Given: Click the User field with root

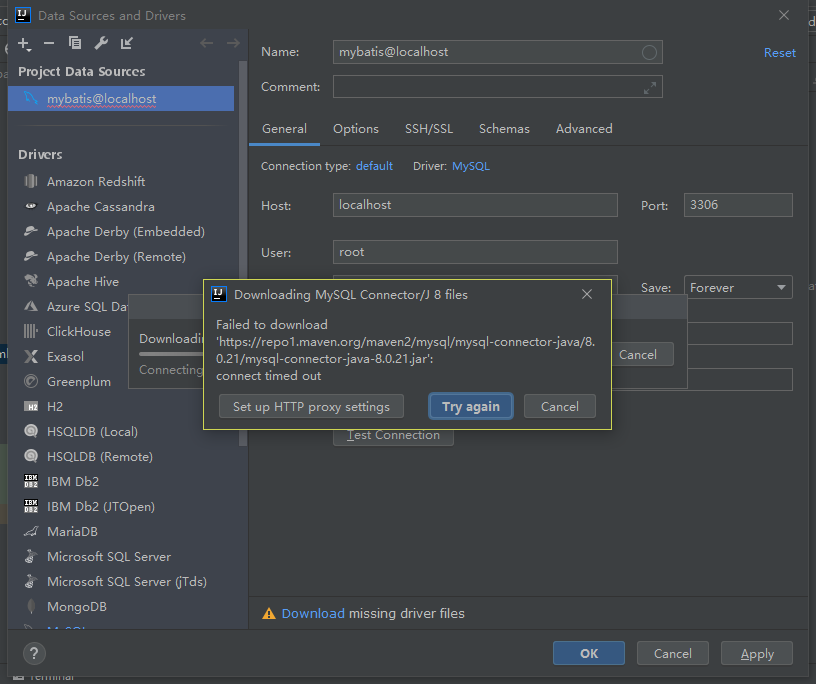Looking at the screenshot, I should coord(475,252).
